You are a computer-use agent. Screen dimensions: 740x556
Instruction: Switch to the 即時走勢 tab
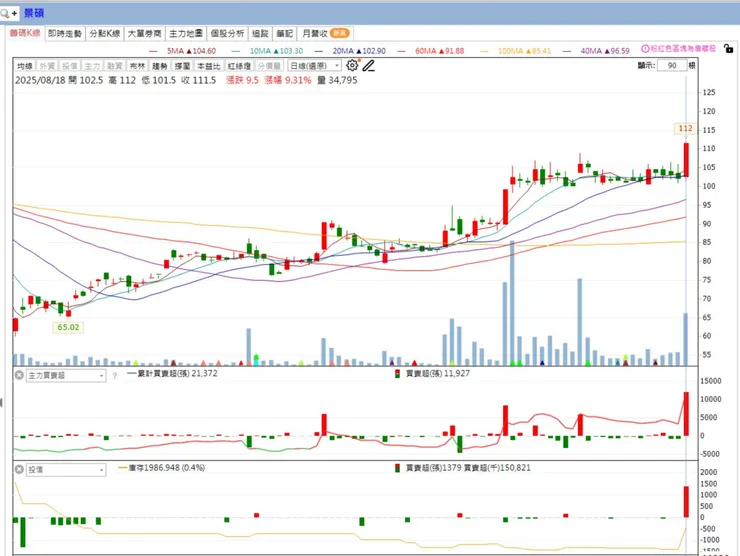pyautogui.click(x=65, y=33)
